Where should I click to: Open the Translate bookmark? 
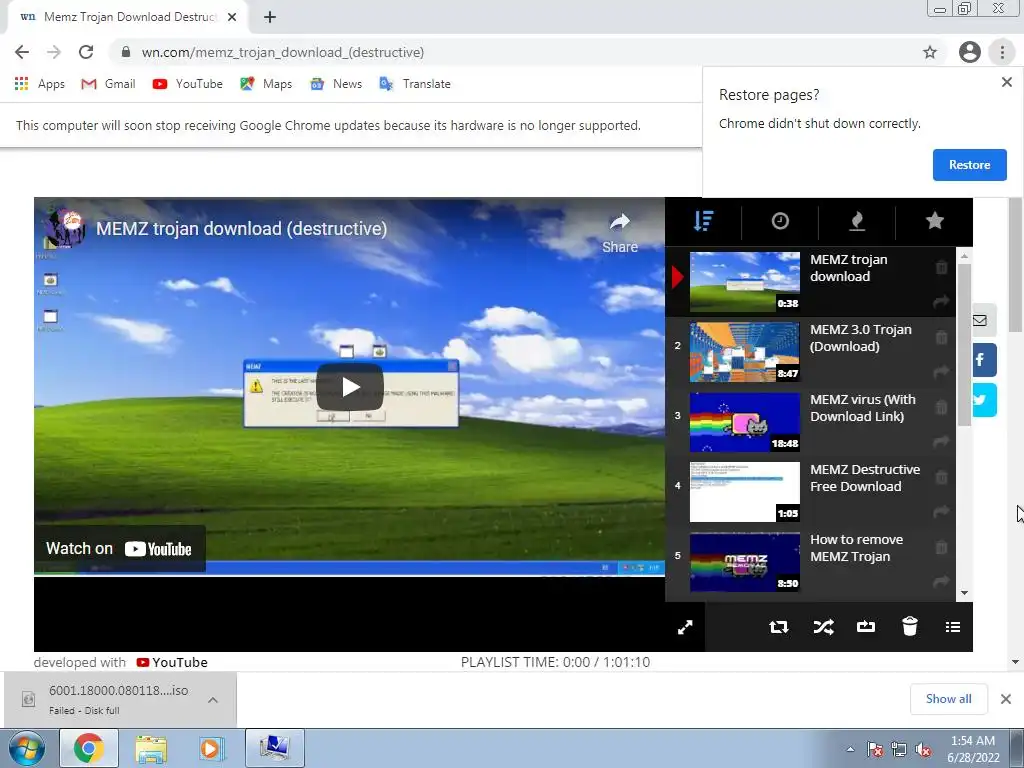(415, 84)
